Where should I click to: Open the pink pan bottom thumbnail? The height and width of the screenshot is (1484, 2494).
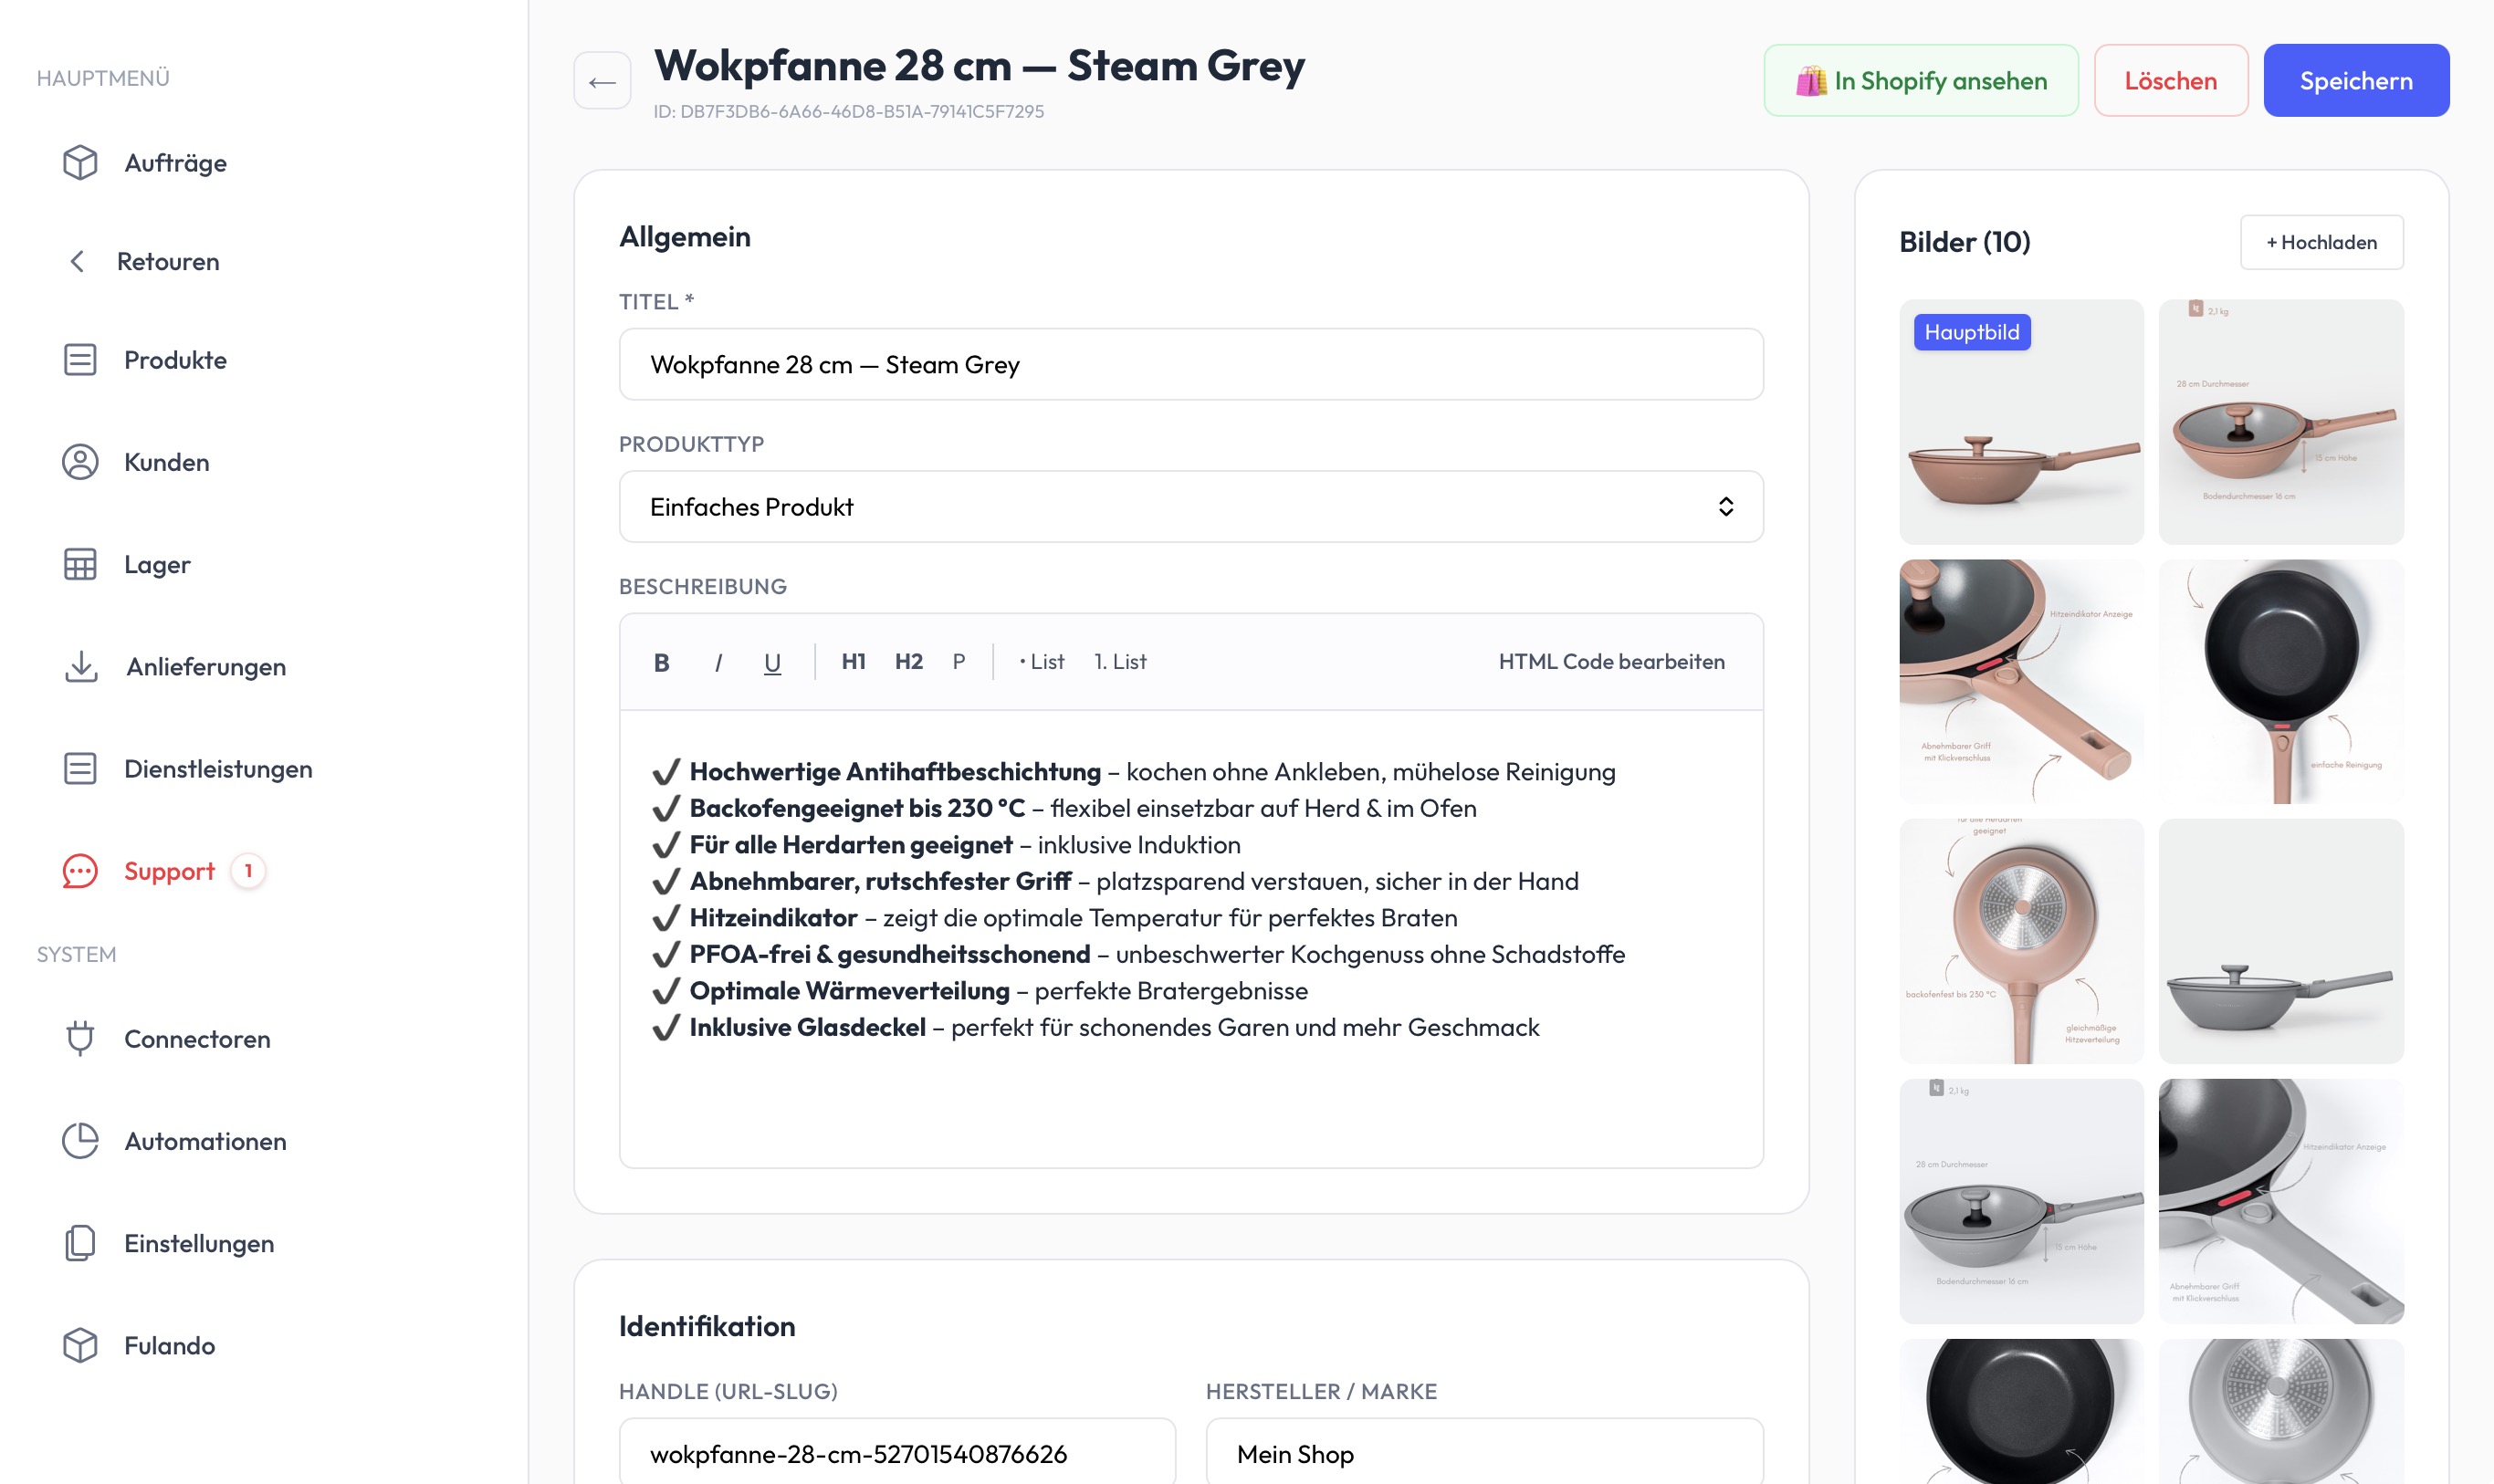(2021, 941)
